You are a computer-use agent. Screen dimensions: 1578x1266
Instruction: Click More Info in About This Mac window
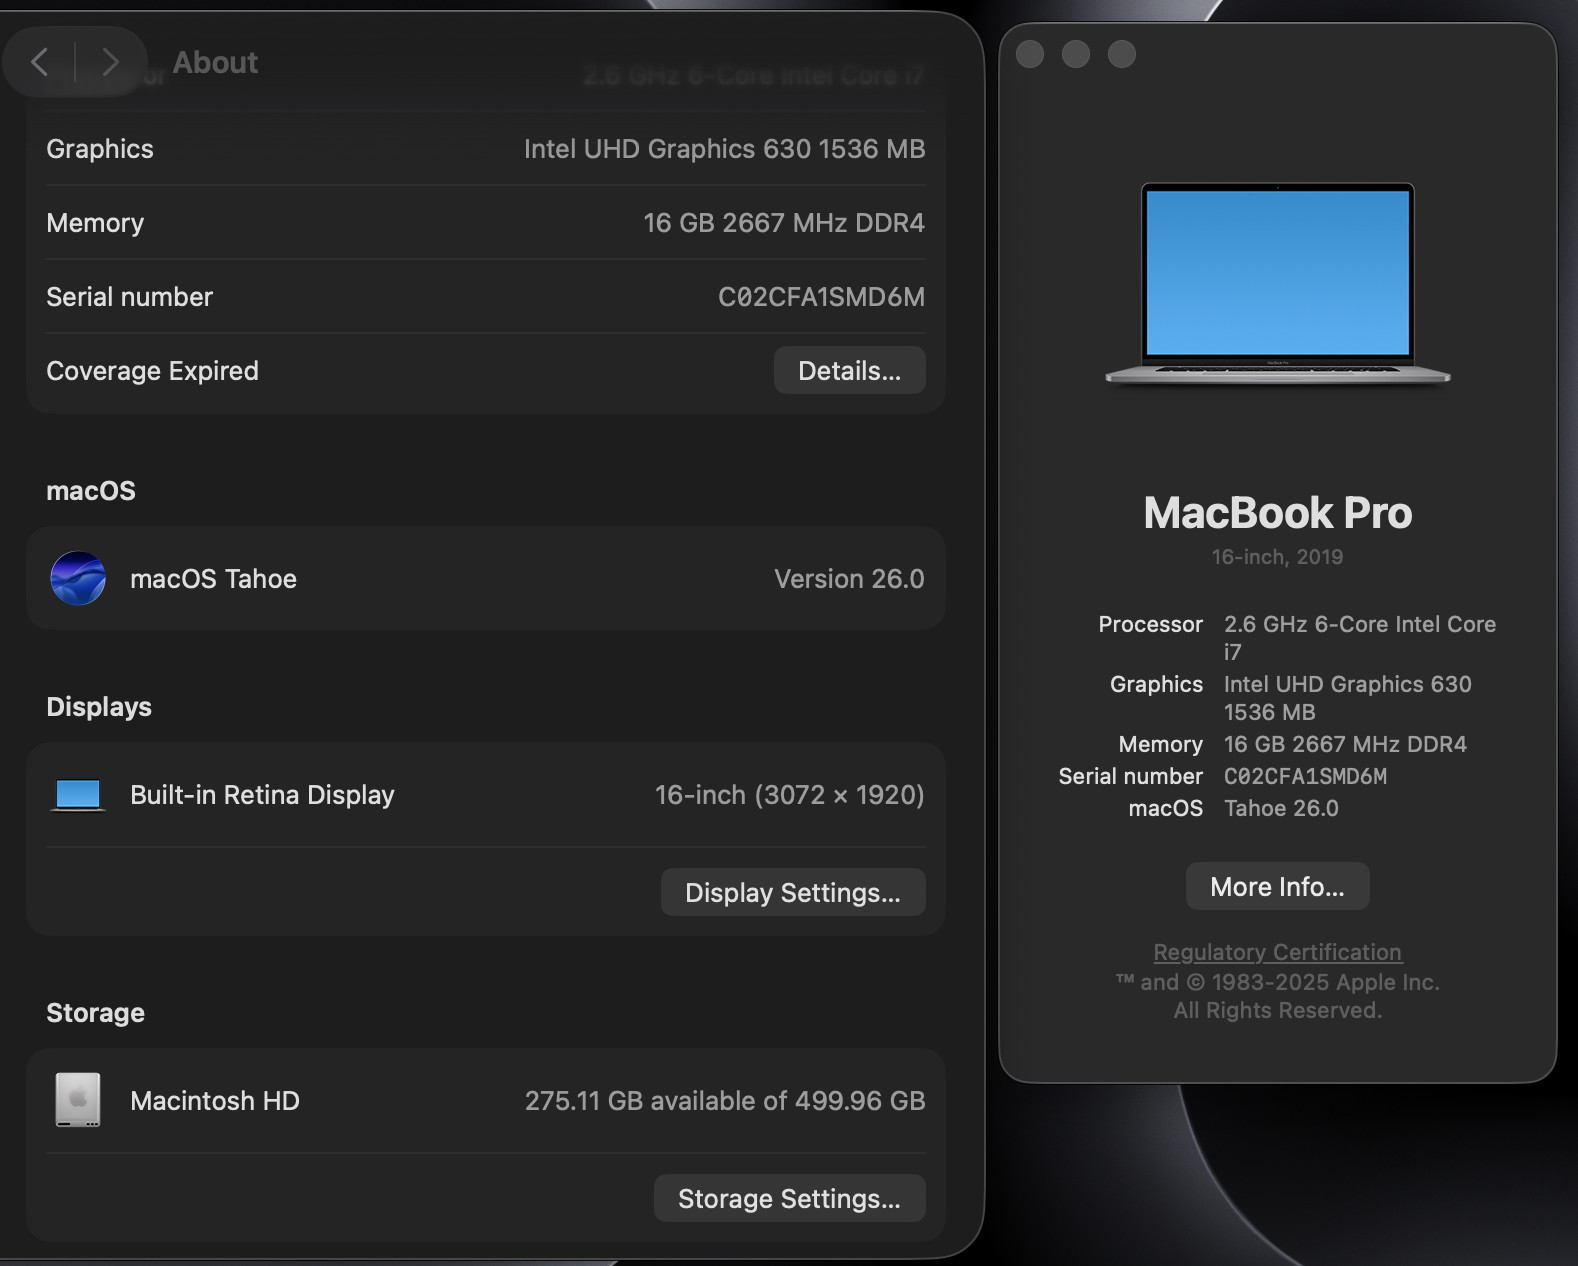(x=1277, y=886)
